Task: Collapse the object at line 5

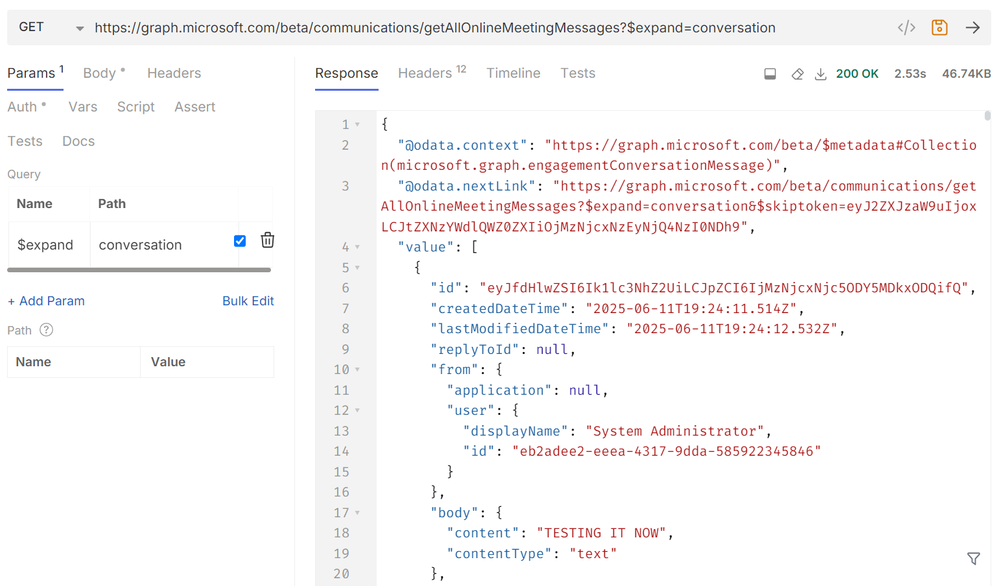Action: [x=357, y=268]
